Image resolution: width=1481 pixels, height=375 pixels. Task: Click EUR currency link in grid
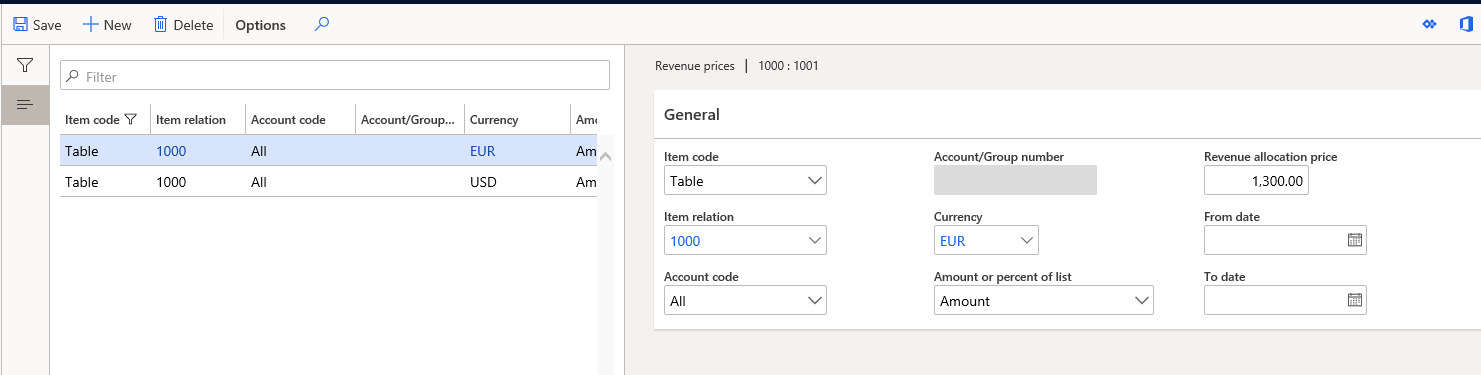[482, 152]
